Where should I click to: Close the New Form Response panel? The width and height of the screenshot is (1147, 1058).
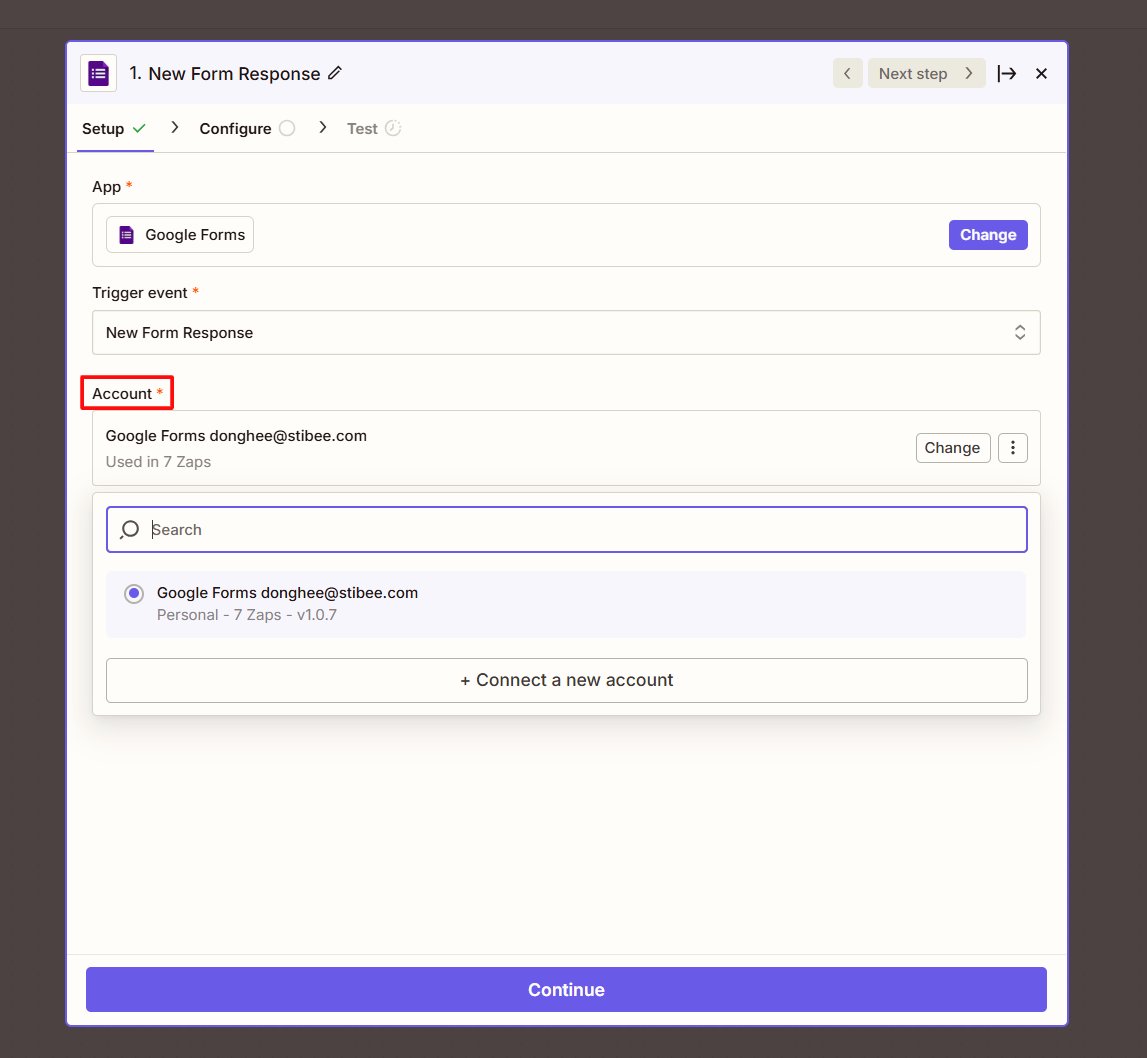[1042, 73]
